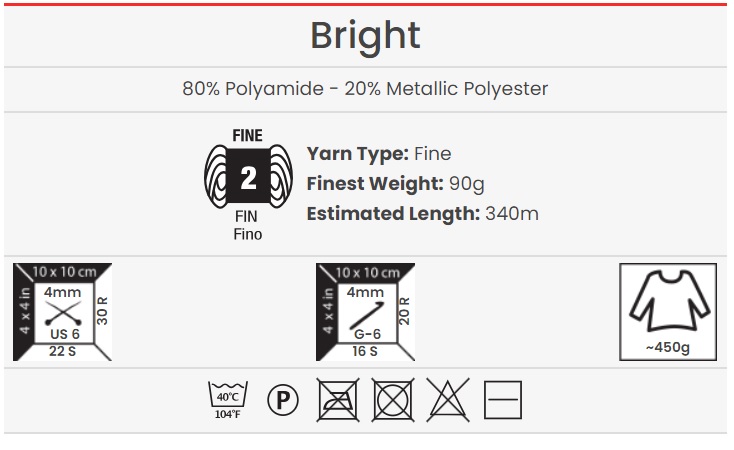Click the crochet hook gauge icon
The height and width of the screenshot is (450, 734).
(x=365, y=311)
